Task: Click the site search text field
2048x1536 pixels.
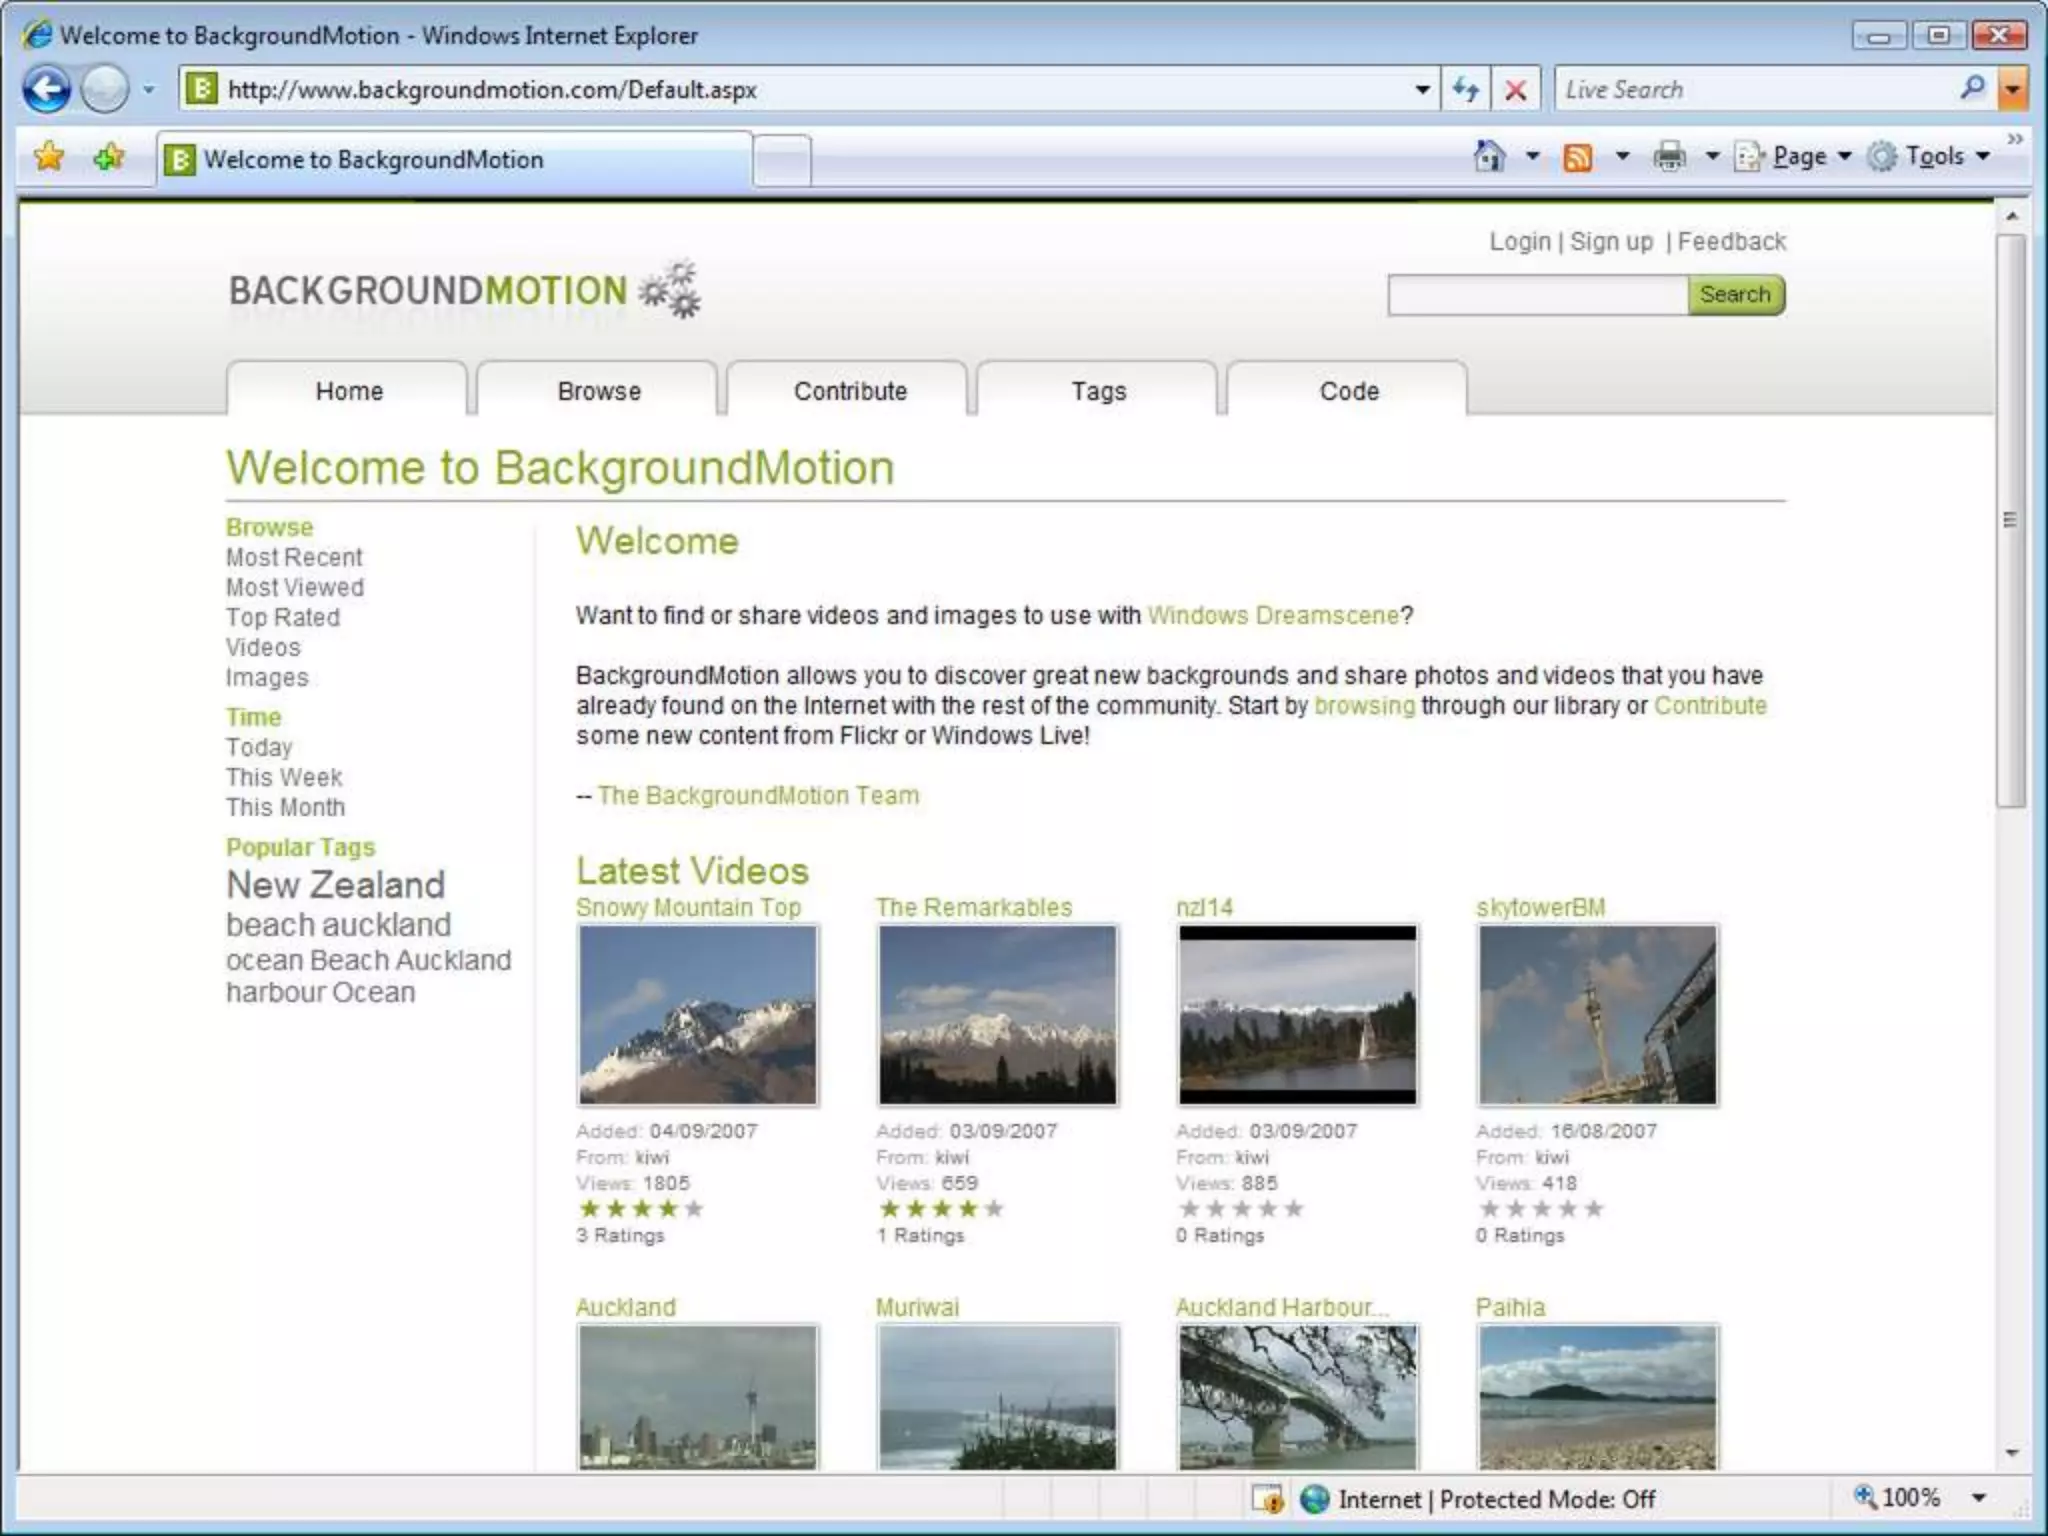Action: 1538,295
